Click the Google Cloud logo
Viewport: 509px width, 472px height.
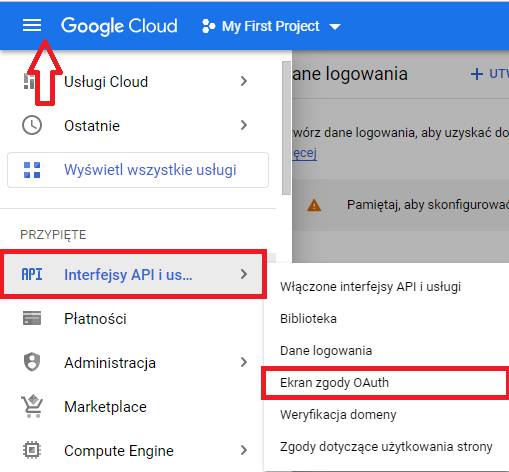[x=119, y=26]
